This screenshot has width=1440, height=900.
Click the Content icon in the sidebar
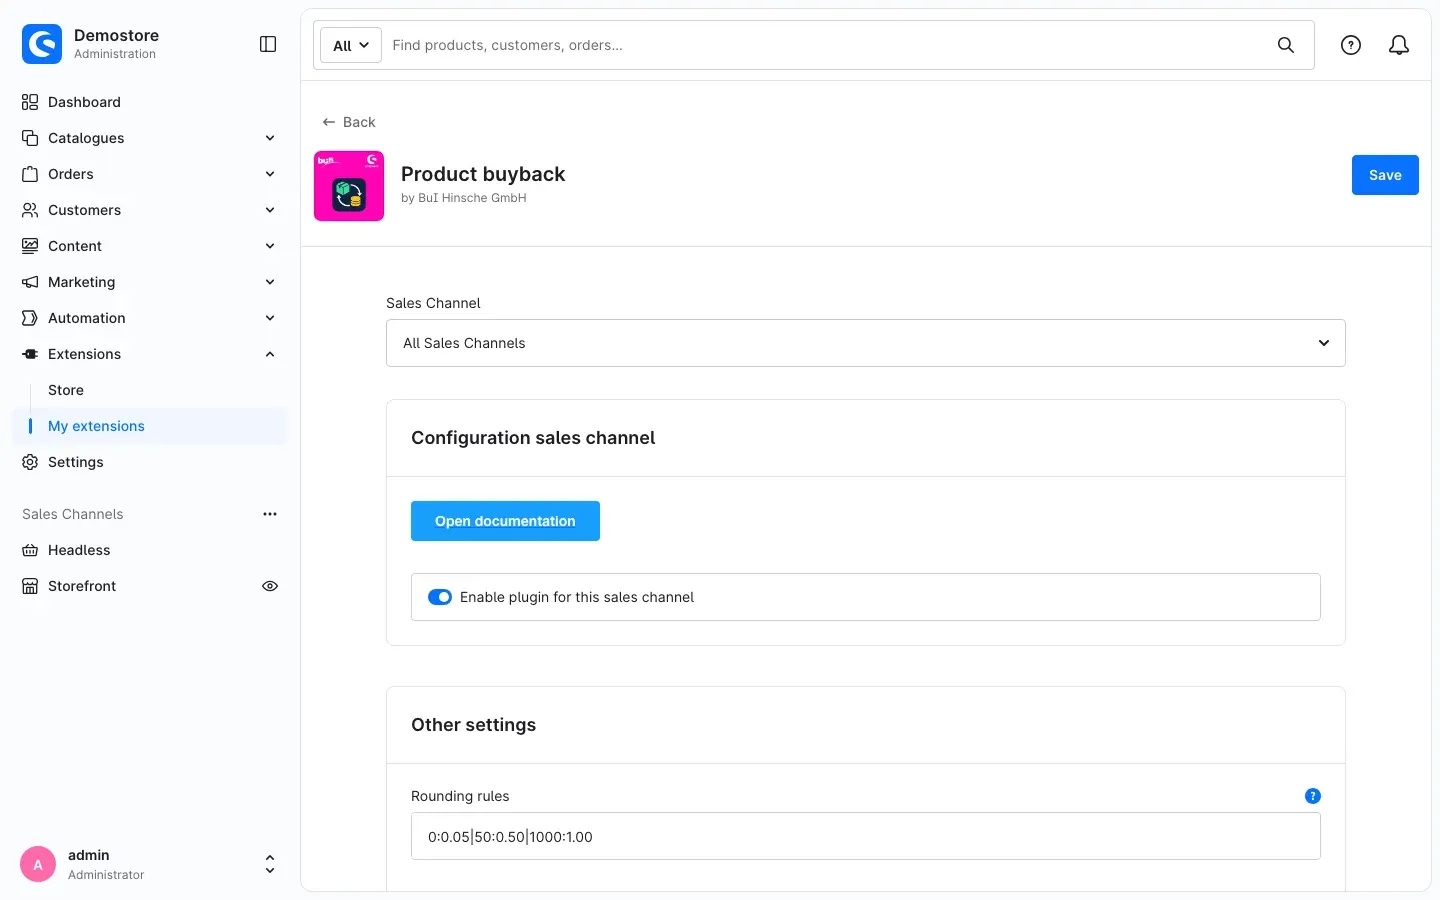[30, 246]
